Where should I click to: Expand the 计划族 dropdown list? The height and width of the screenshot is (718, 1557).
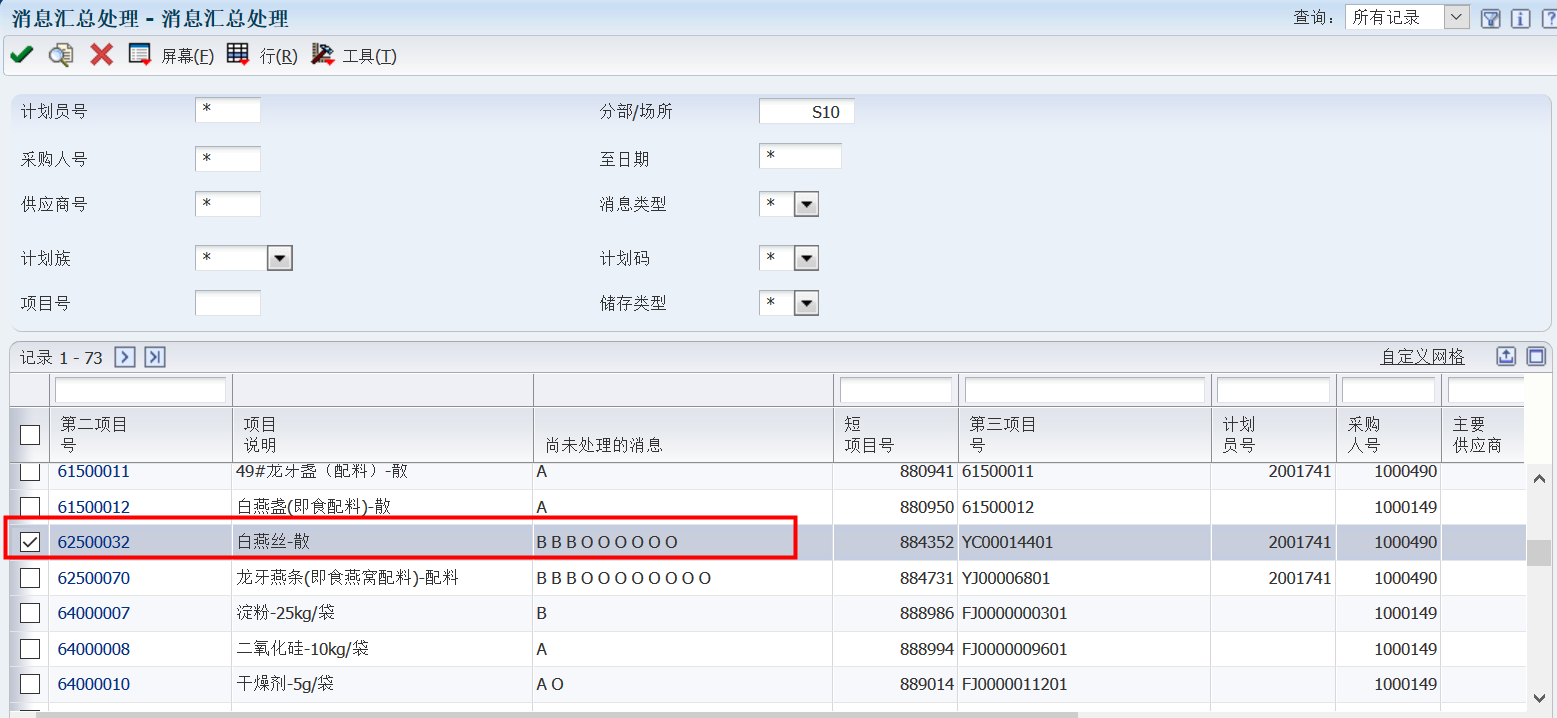280,259
